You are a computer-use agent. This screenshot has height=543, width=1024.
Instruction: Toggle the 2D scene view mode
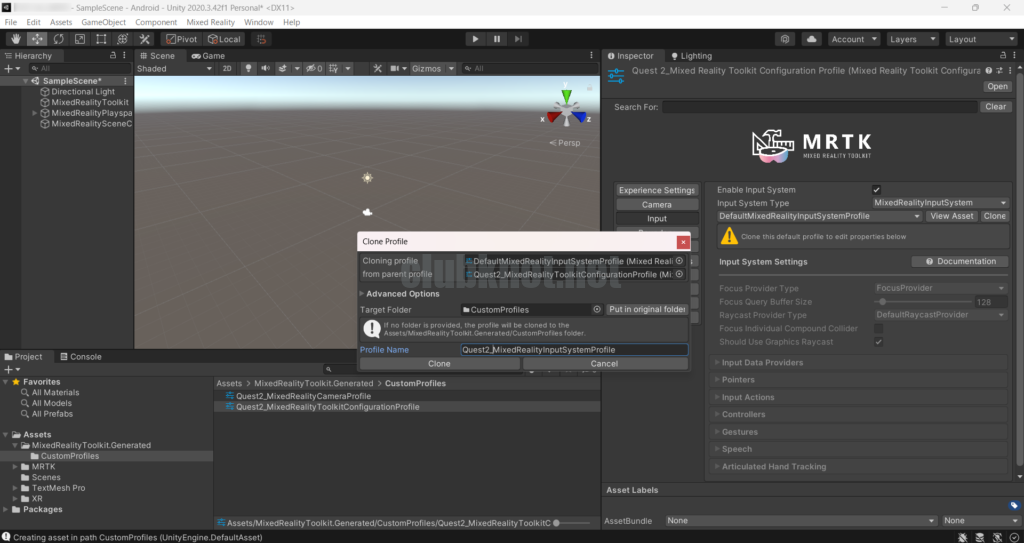[227, 69]
